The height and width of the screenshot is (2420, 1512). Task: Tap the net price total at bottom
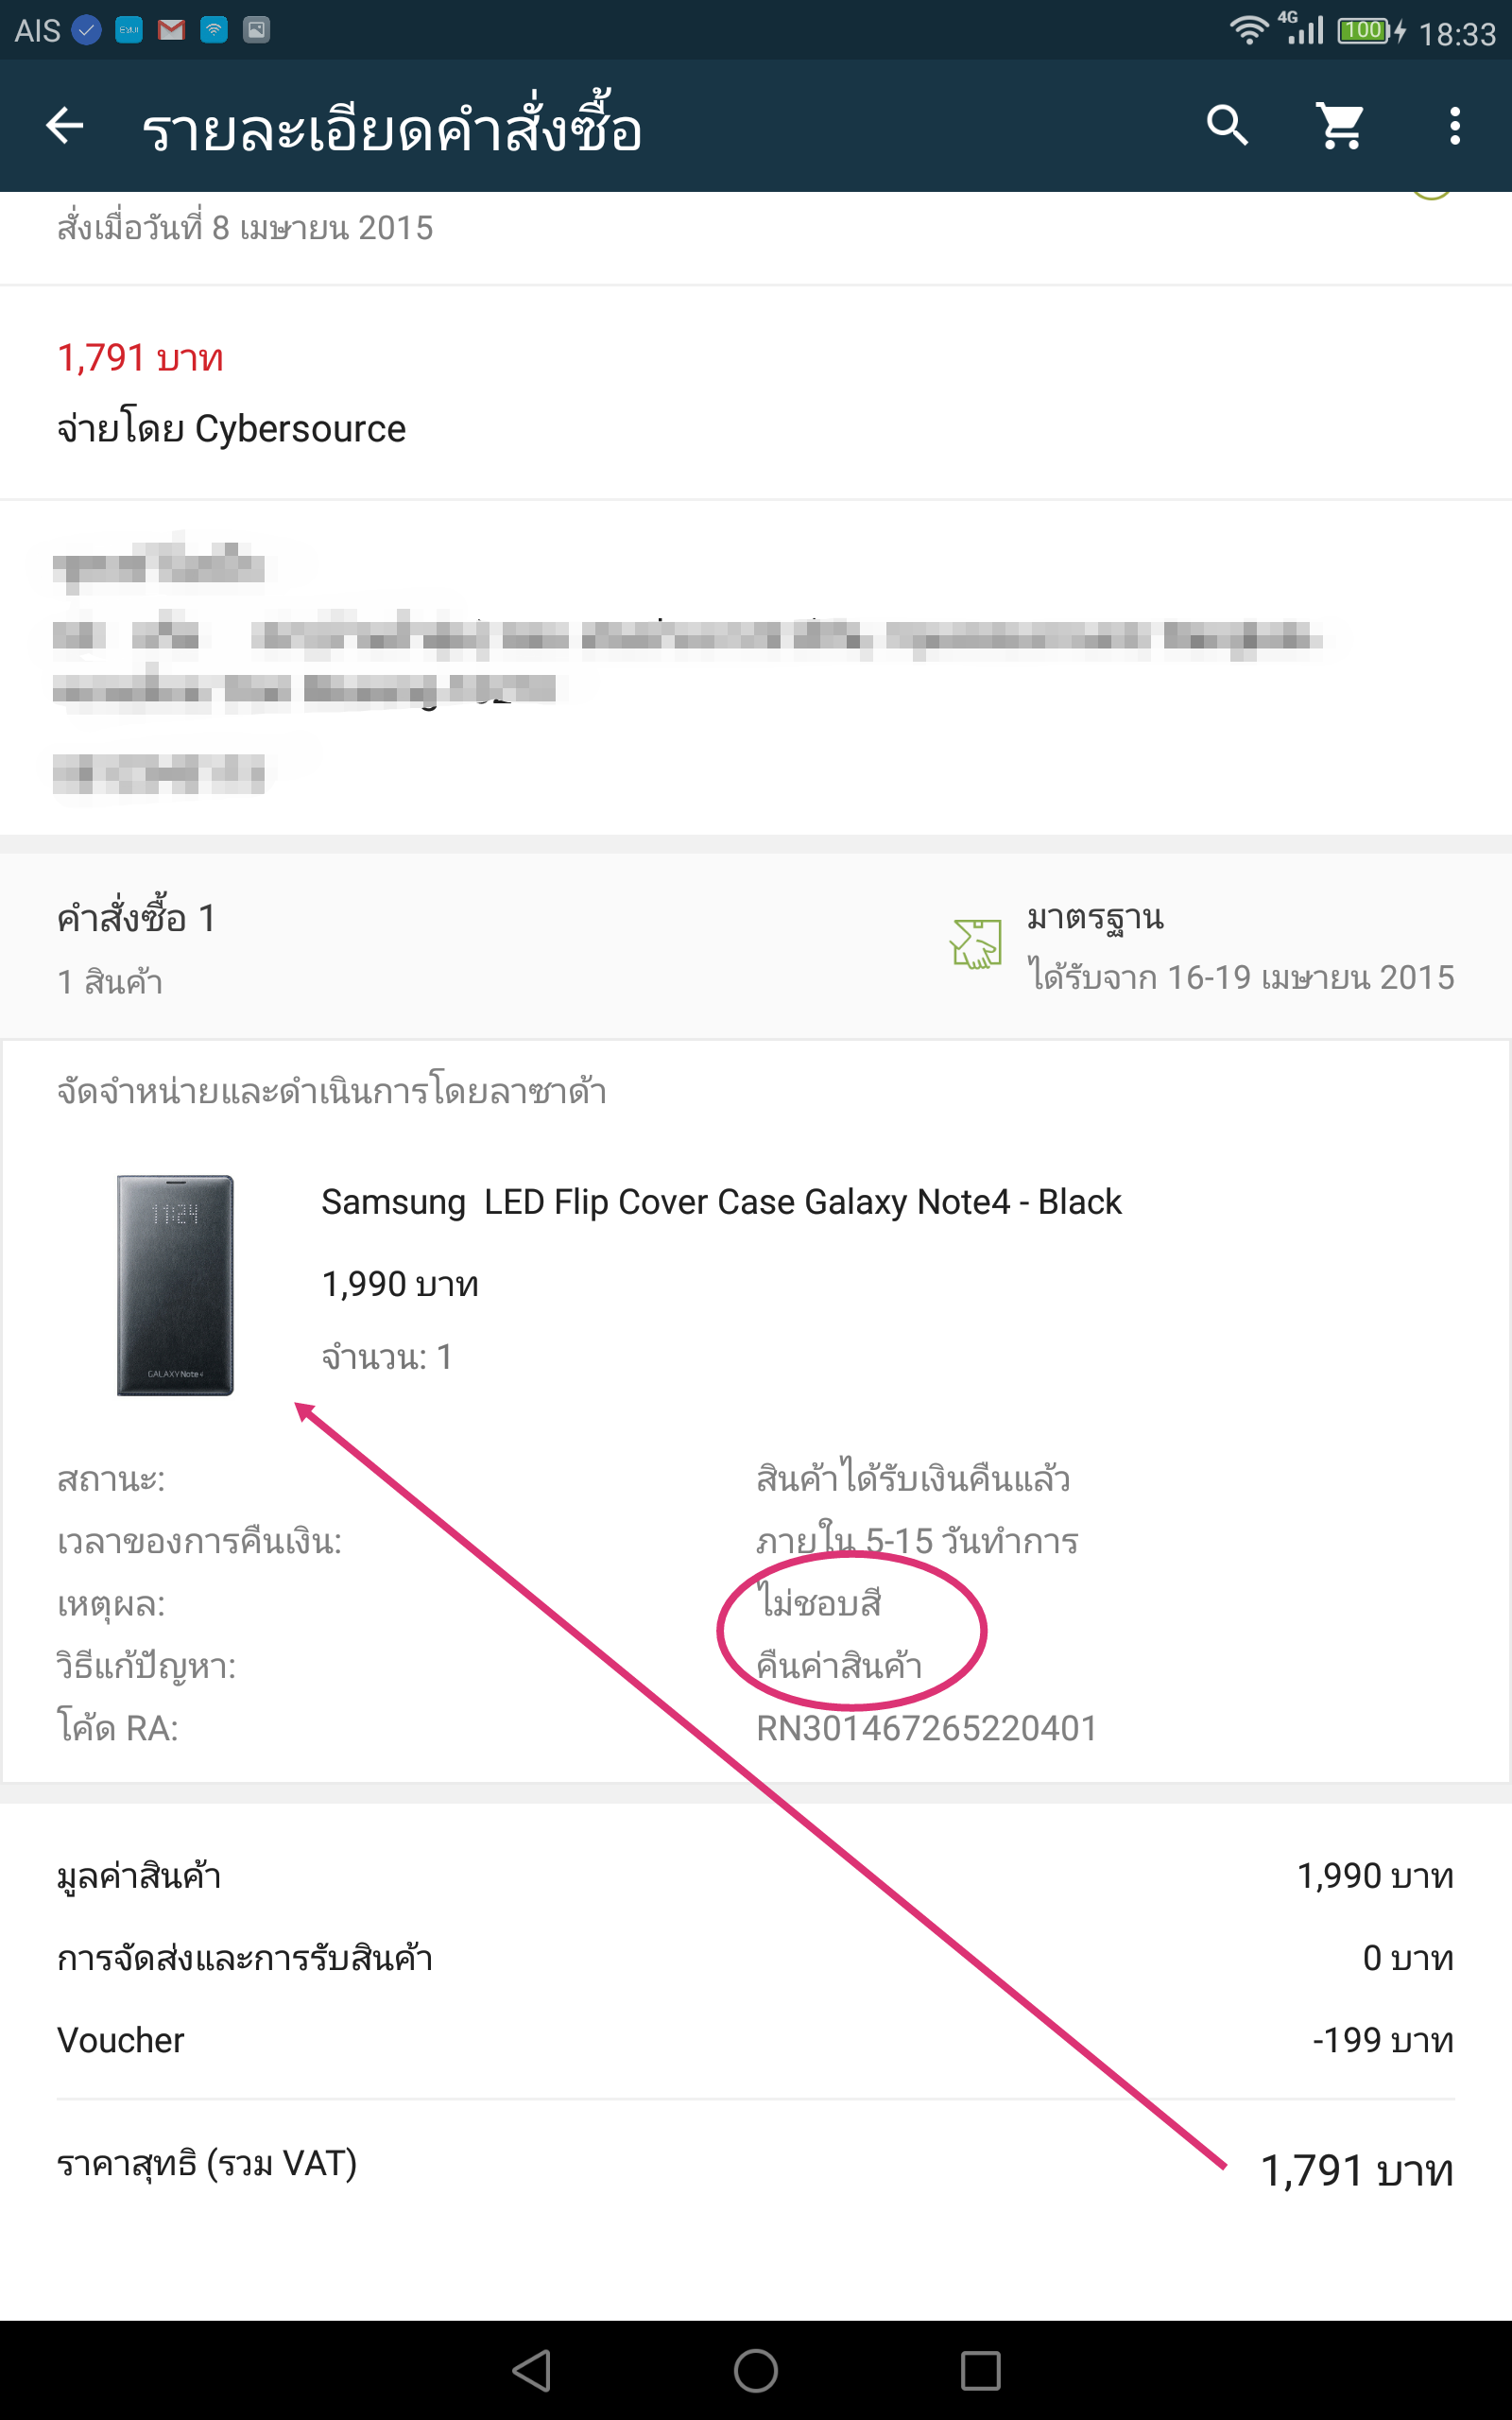point(756,2168)
